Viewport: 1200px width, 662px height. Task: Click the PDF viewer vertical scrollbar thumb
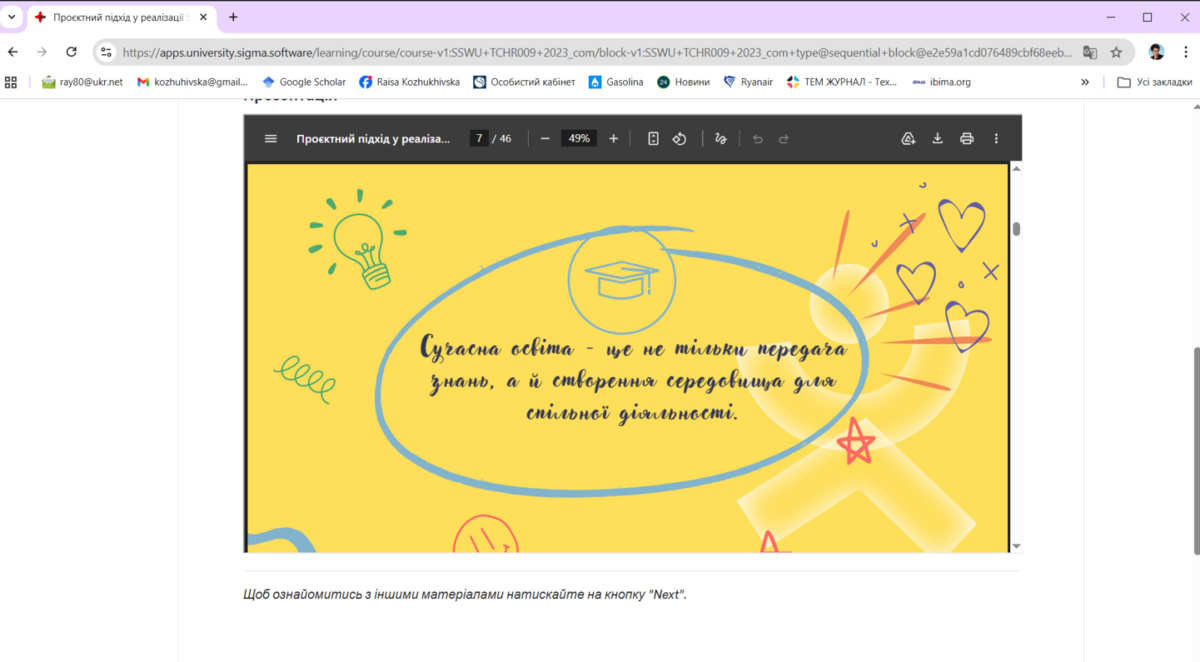(x=1017, y=229)
